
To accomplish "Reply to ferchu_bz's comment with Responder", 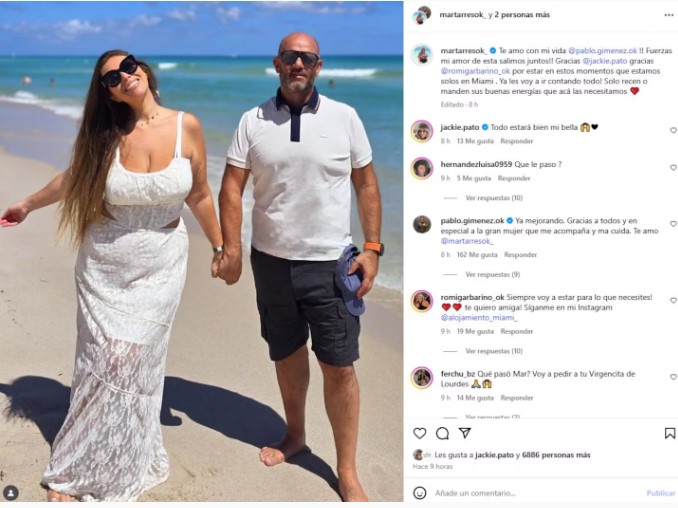I will pyautogui.click(x=517, y=398).
